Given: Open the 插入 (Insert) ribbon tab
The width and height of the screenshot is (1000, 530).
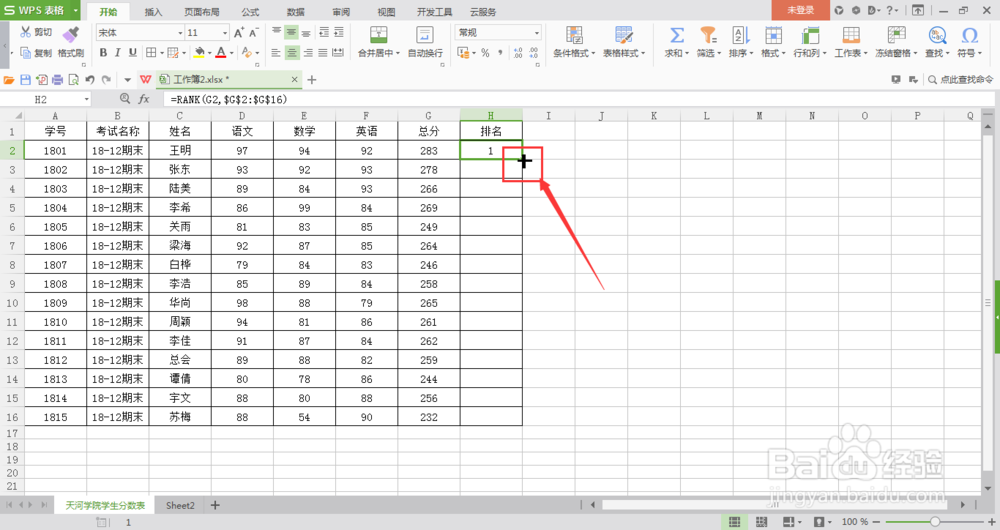Looking at the screenshot, I should (x=153, y=11).
